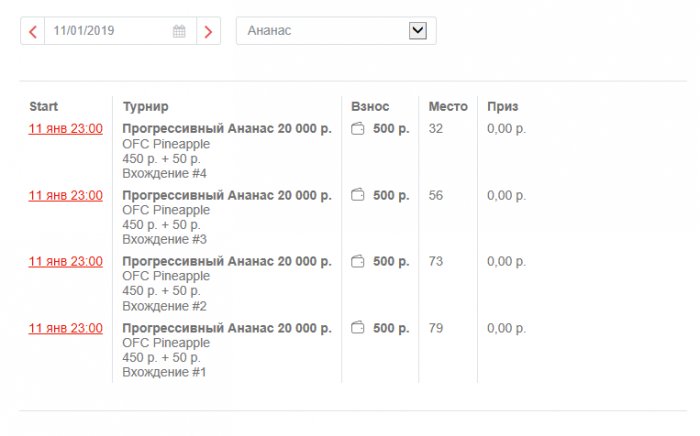Select tournament title in Вхождение #4 row
The image size is (700, 436).
[x=226, y=129]
